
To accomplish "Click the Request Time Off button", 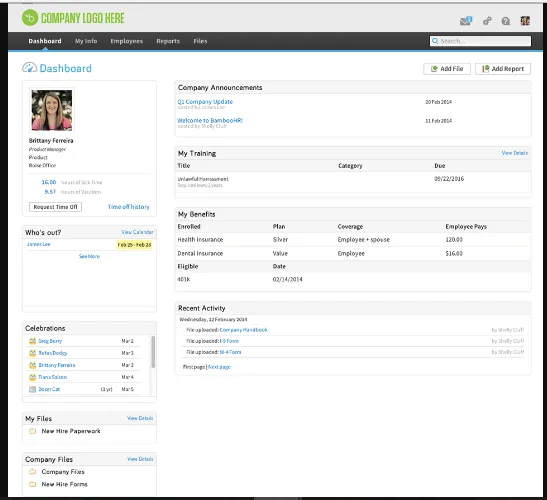I will (x=55, y=207).
